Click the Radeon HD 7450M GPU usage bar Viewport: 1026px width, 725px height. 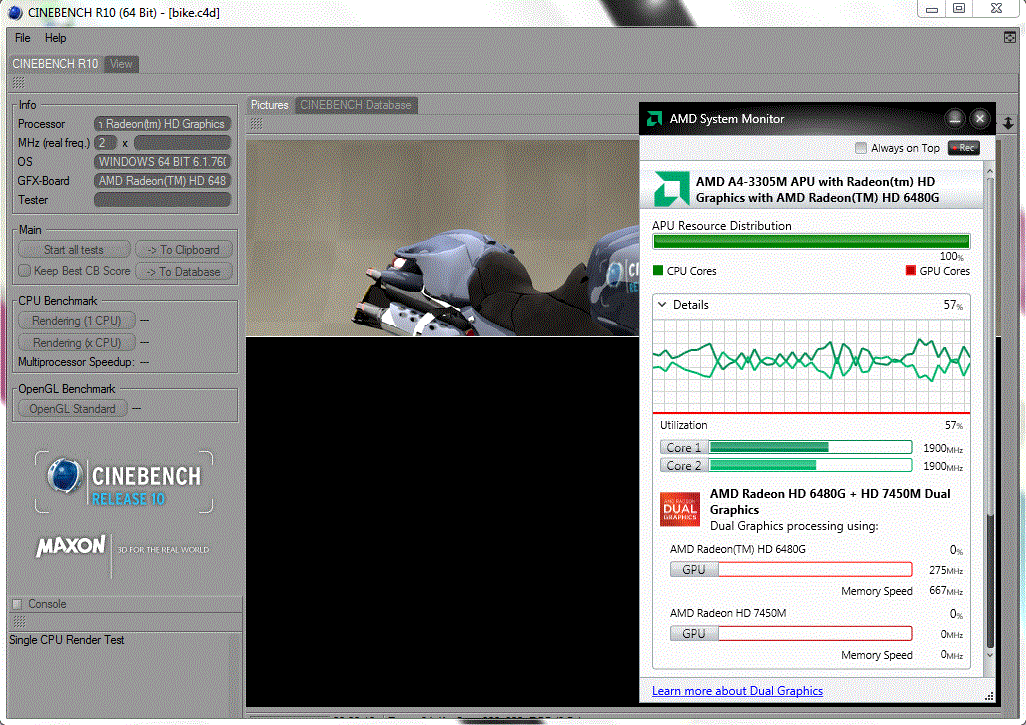click(x=815, y=633)
